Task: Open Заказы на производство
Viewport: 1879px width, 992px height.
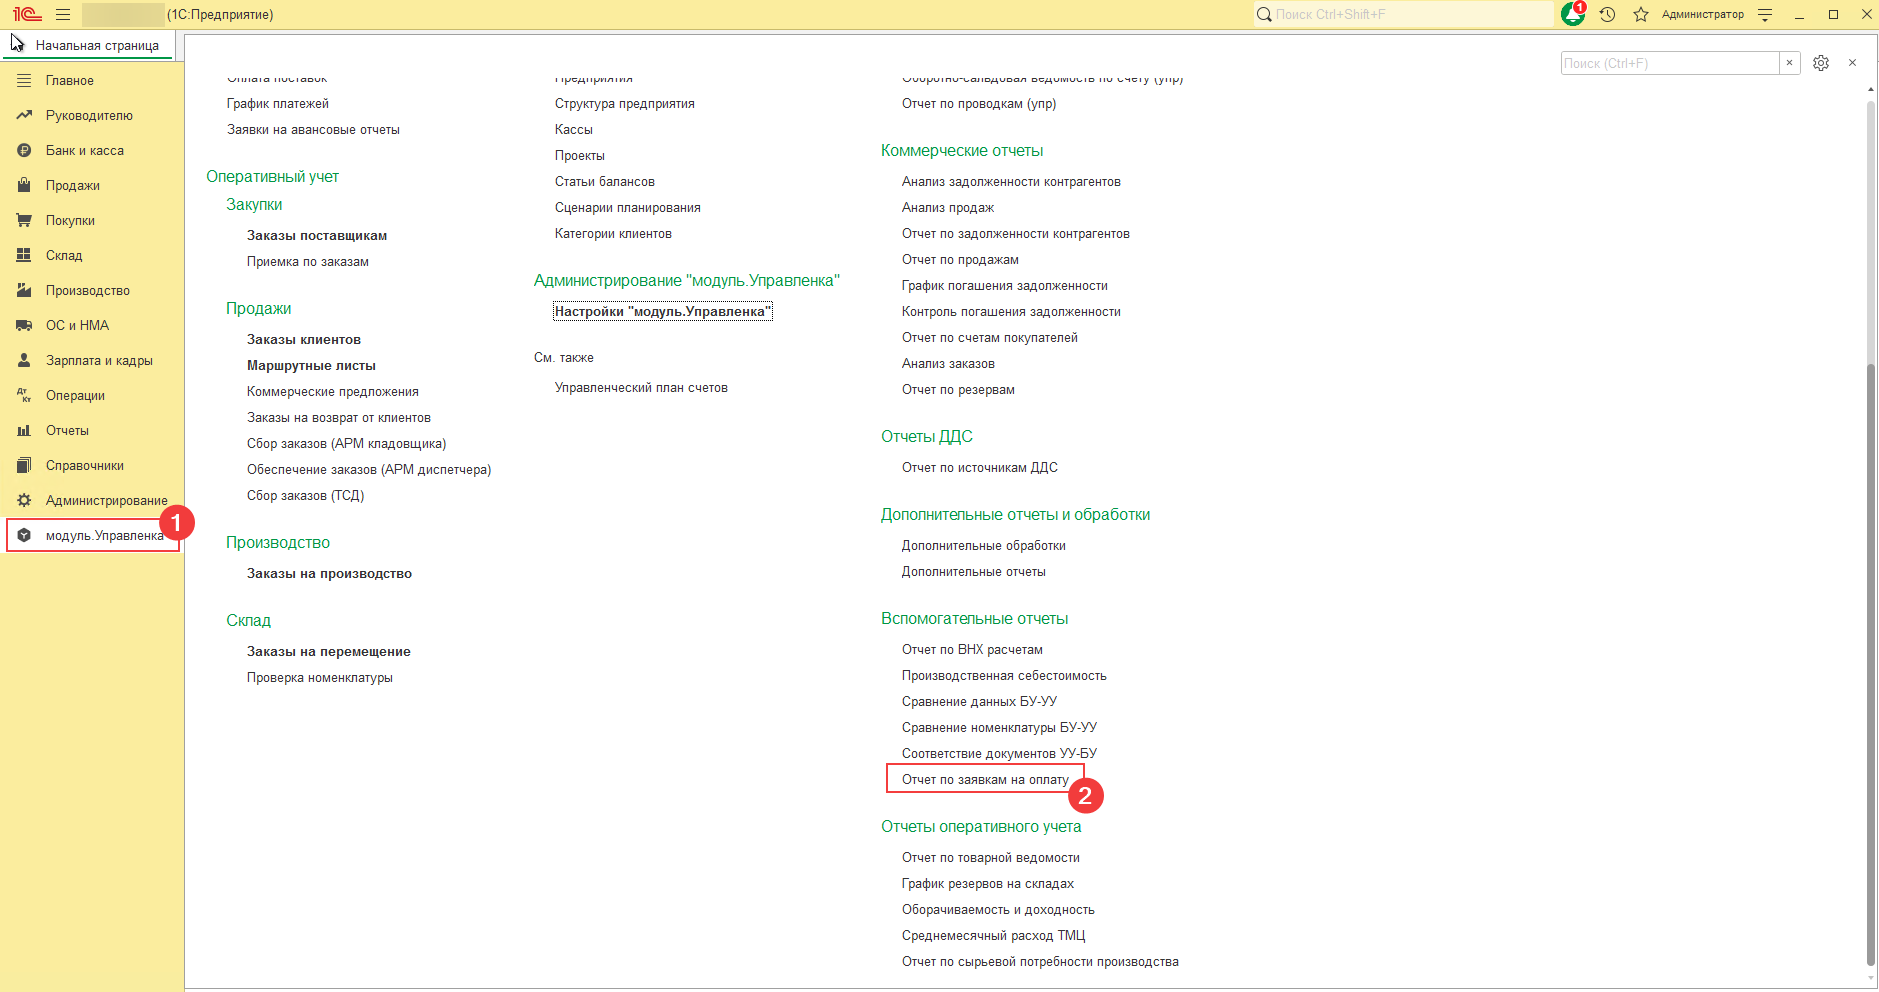Action: click(x=329, y=574)
